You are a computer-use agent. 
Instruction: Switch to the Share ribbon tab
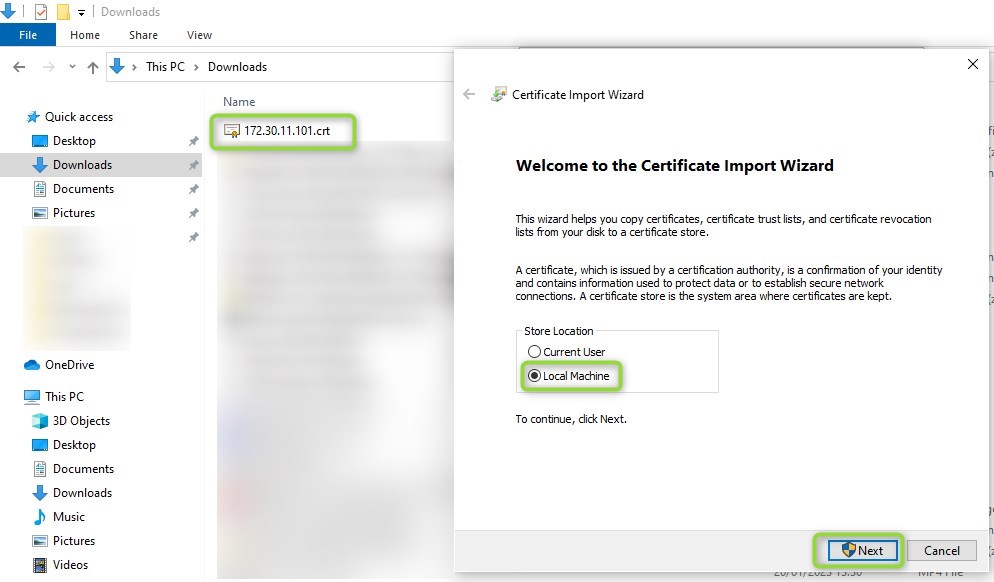point(143,35)
